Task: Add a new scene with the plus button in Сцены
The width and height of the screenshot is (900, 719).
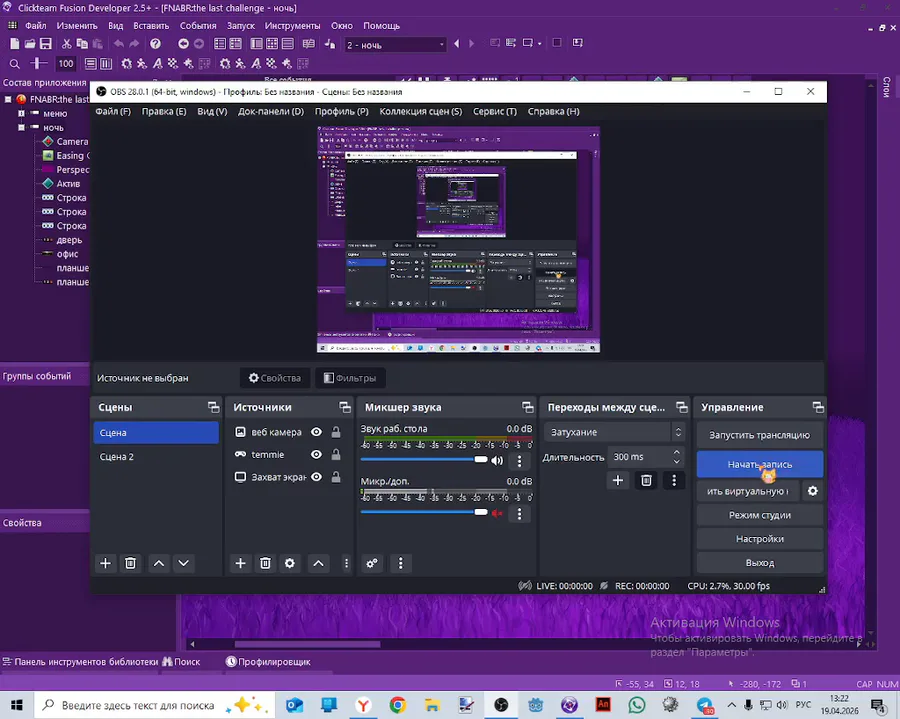Action: click(x=106, y=563)
